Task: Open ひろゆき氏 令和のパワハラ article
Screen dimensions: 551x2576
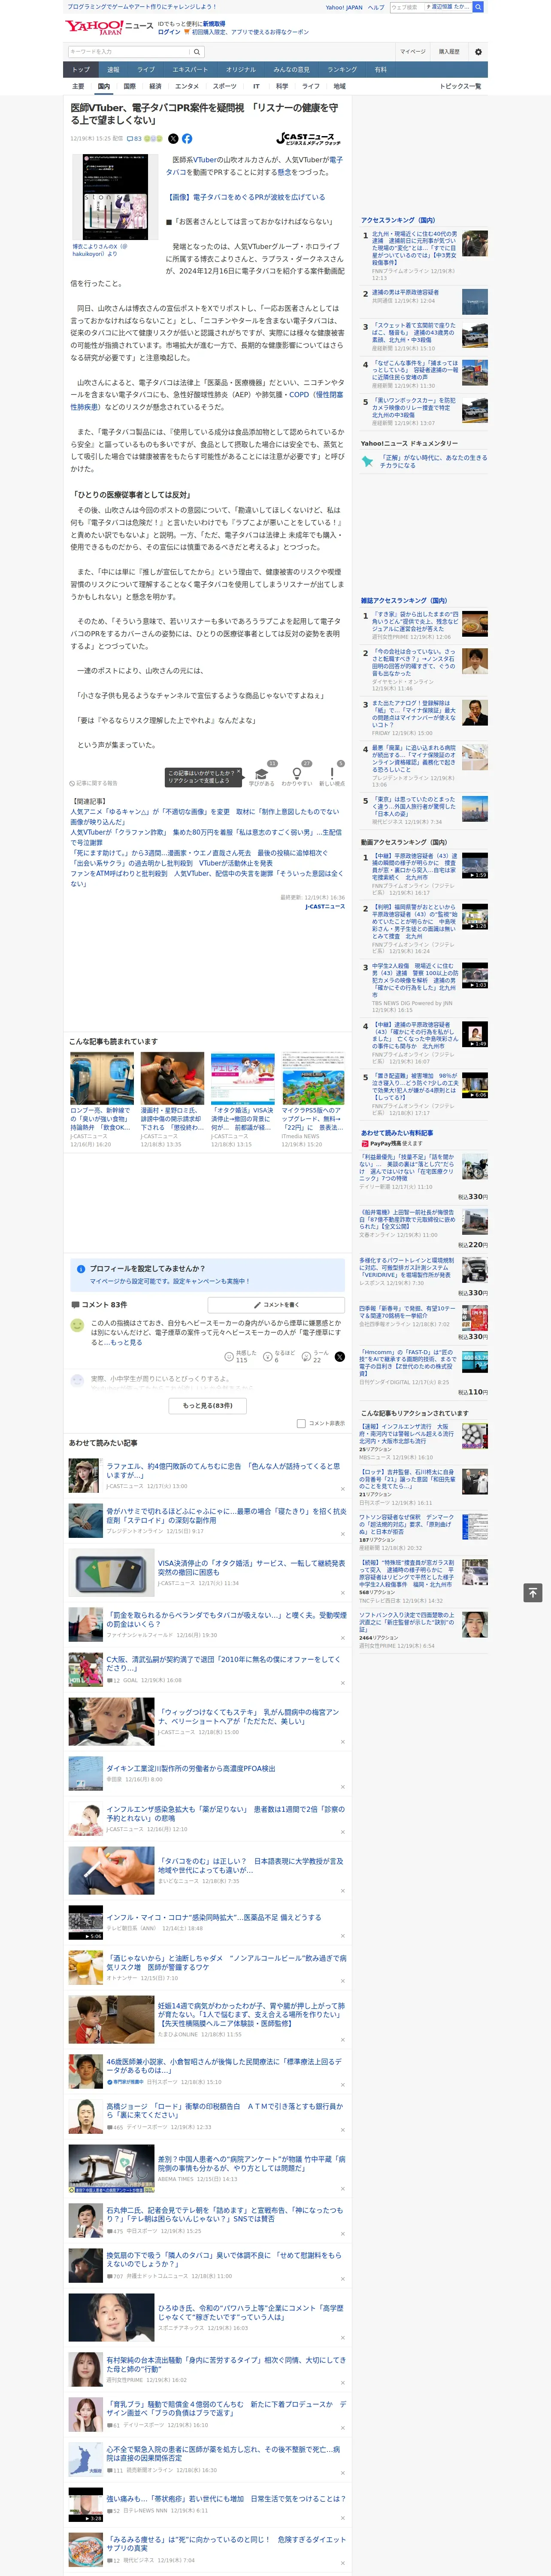Action: [x=250, y=2313]
